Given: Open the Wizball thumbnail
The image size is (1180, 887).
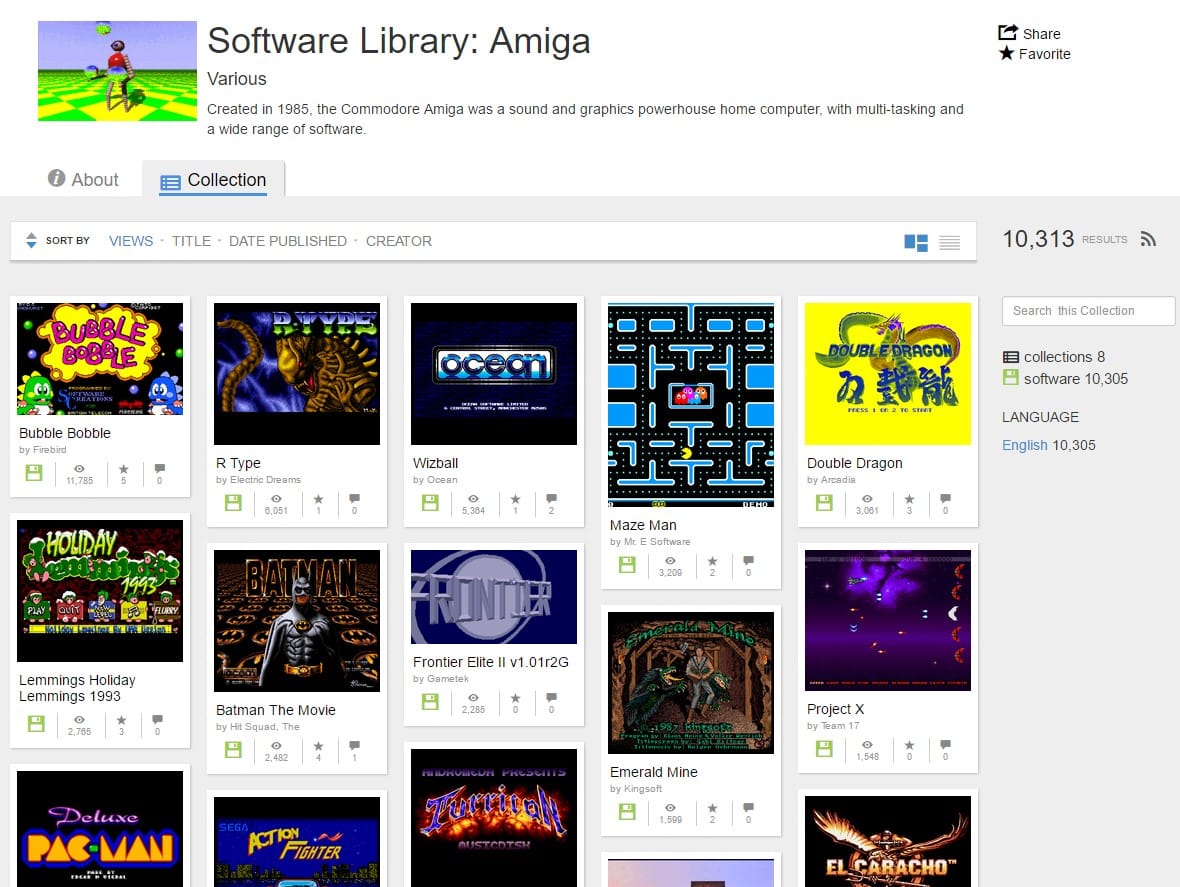Looking at the screenshot, I should click(494, 374).
